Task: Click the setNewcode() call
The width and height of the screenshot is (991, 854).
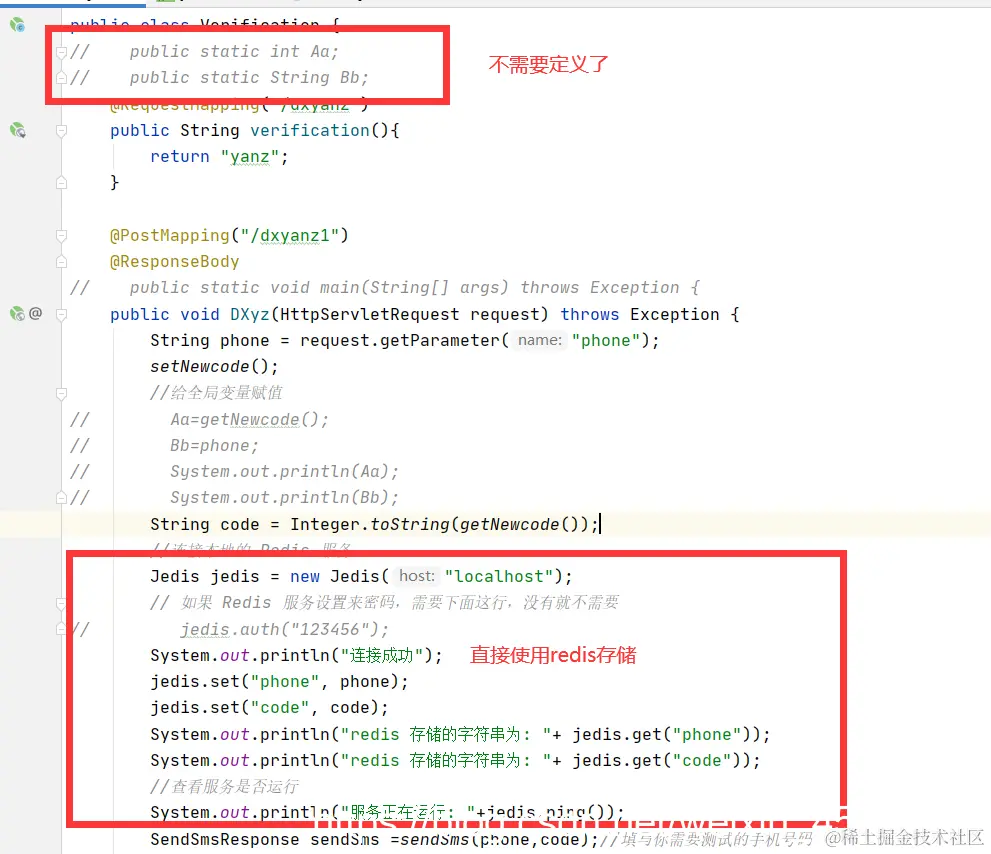Action: pos(214,367)
